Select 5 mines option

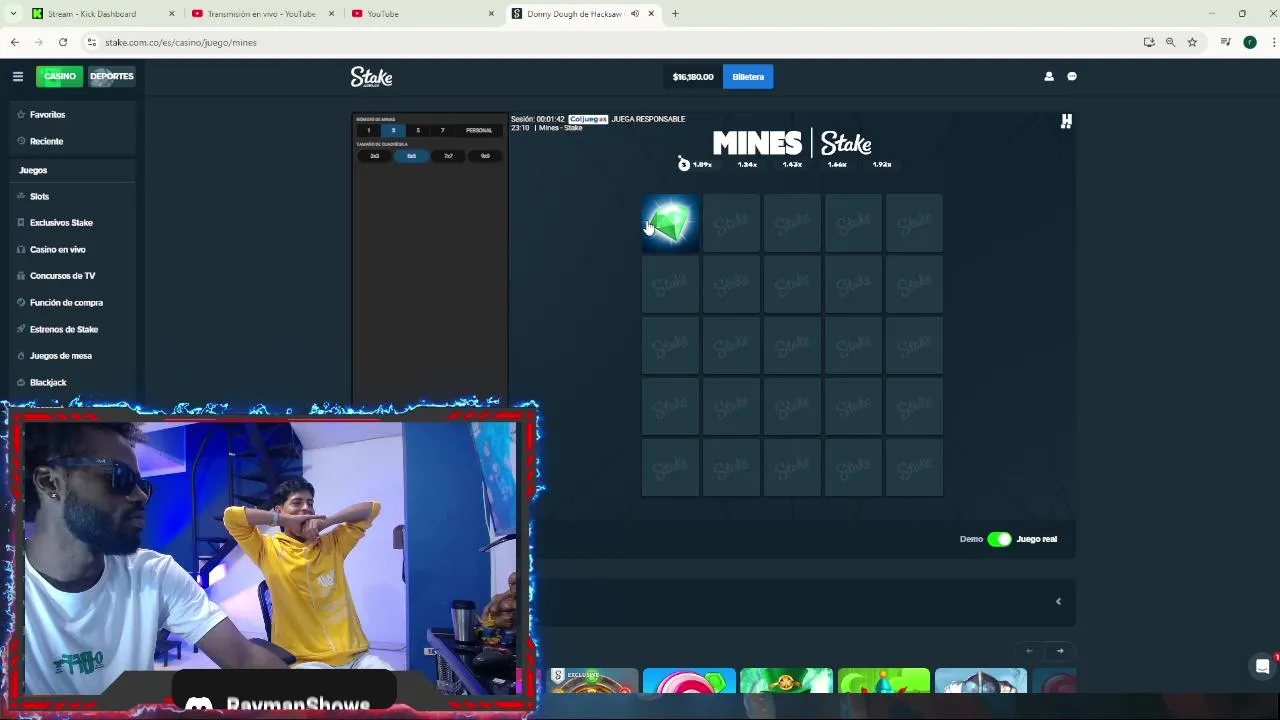click(418, 130)
